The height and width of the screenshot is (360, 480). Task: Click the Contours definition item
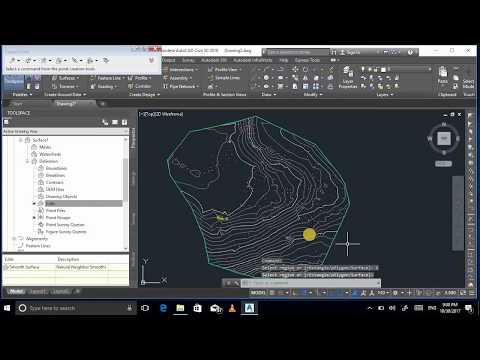click(x=54, y=182)
